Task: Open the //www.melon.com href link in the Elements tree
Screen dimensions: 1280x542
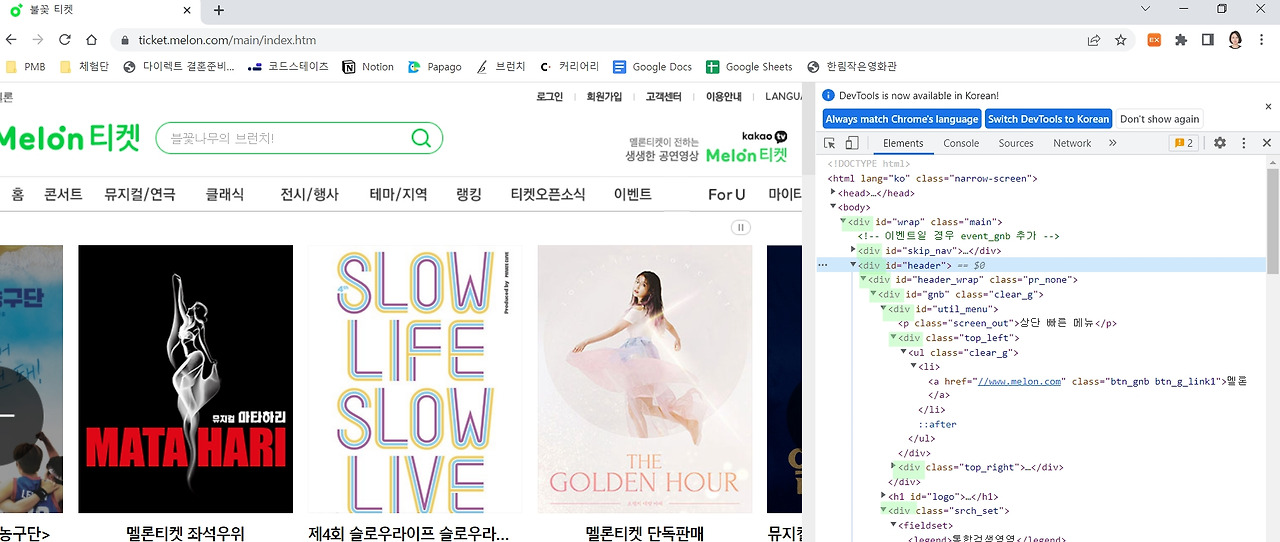Action: (1019, 381)
